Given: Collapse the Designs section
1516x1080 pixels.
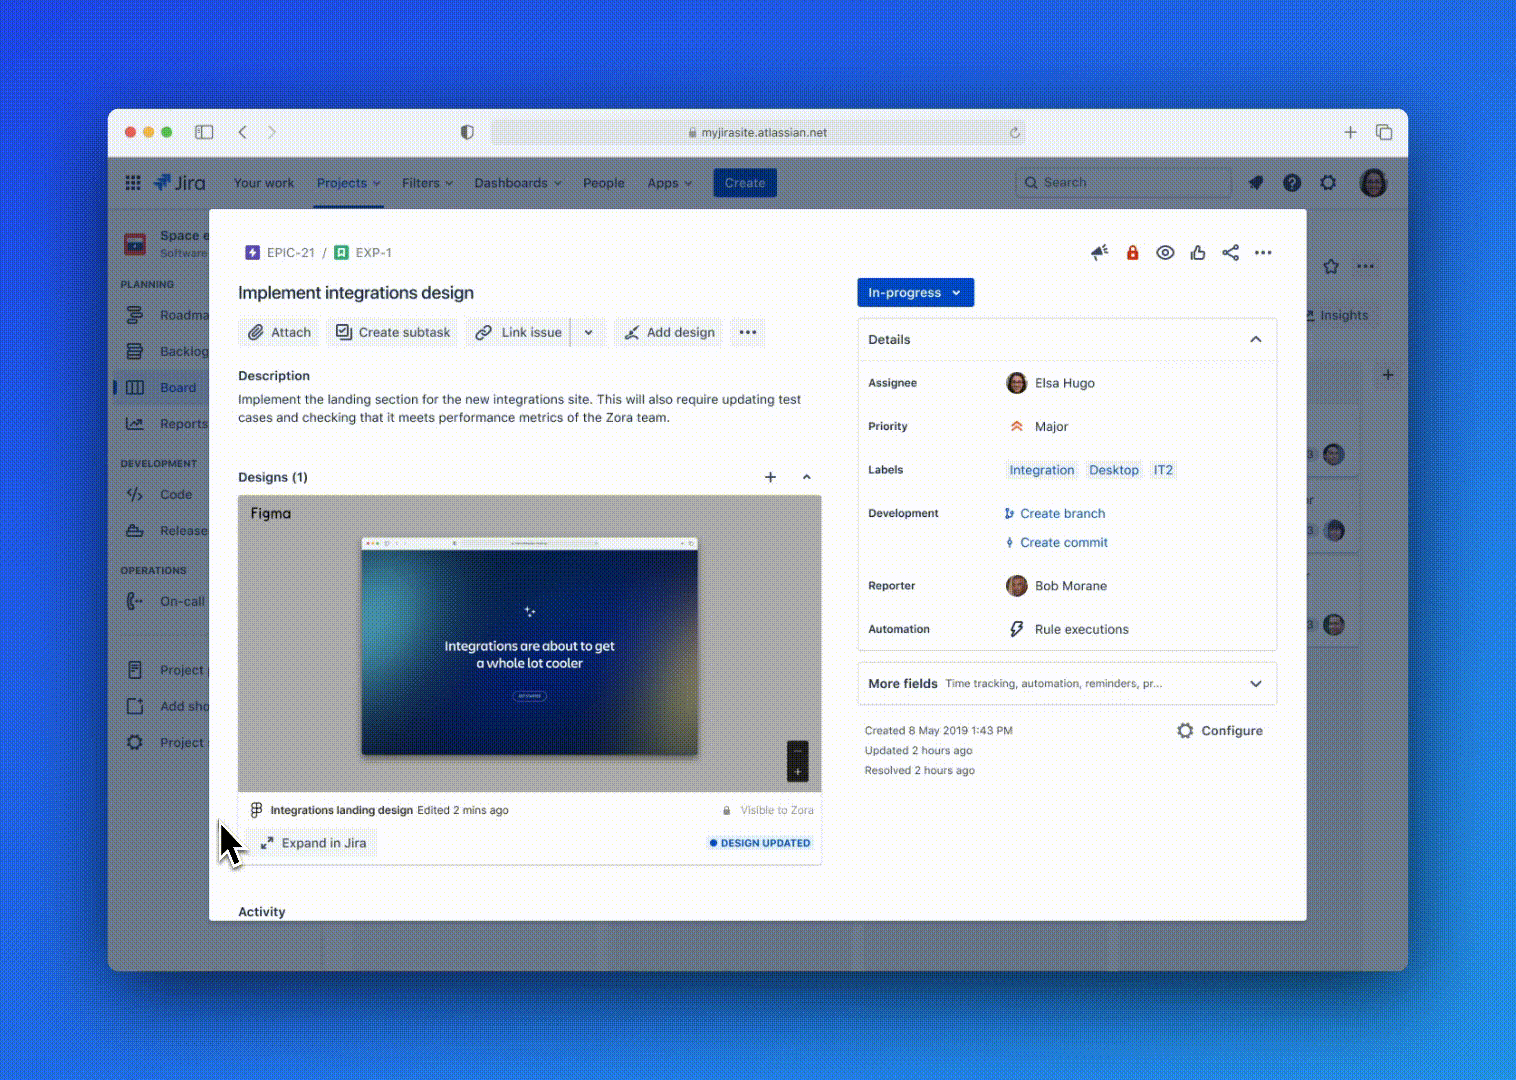Looking at the screenshot, I should pyautogui.click(x=807, y=478).
